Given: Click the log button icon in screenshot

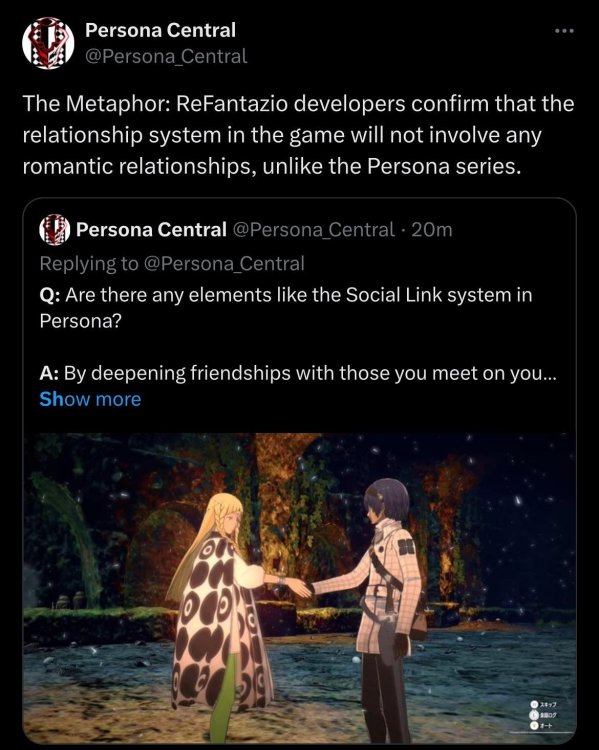Looking at the screenshot, I should [534, 715].
